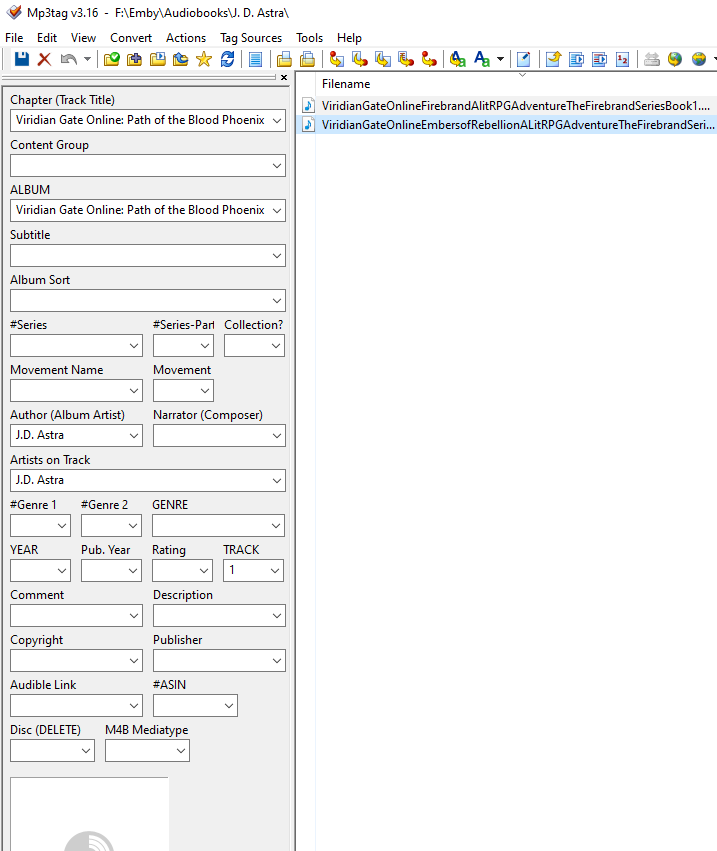Click the blue Refresh arrows icon
Screen dimensions: 717x851
tap(227, 59)
